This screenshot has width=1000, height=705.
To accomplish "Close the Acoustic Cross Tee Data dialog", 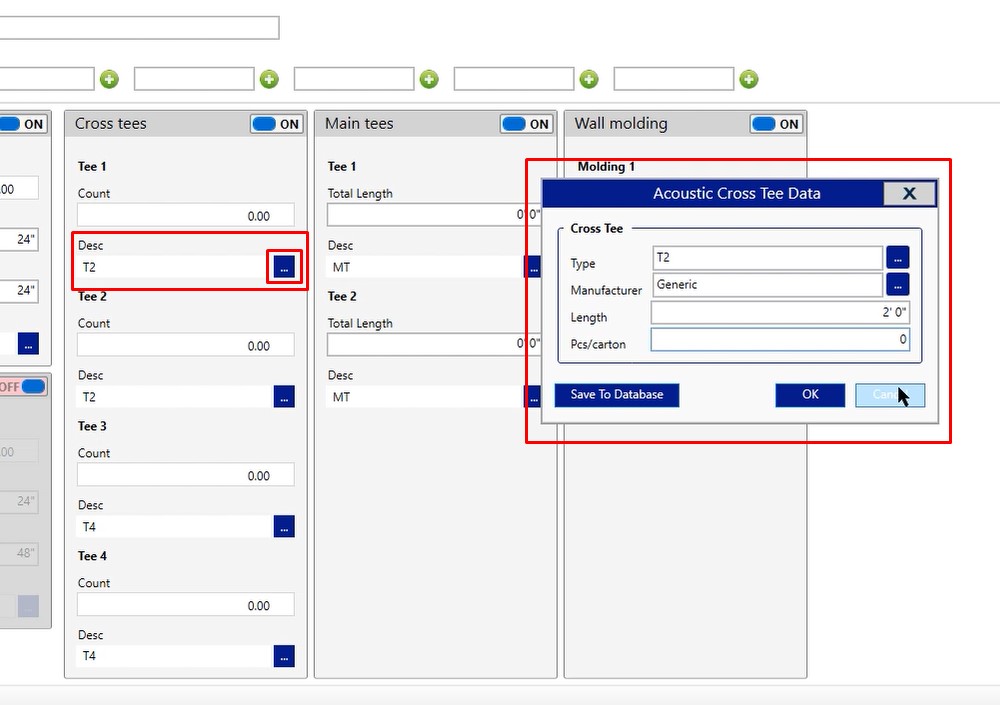I will pyautogui.click(x=909, y=194).
